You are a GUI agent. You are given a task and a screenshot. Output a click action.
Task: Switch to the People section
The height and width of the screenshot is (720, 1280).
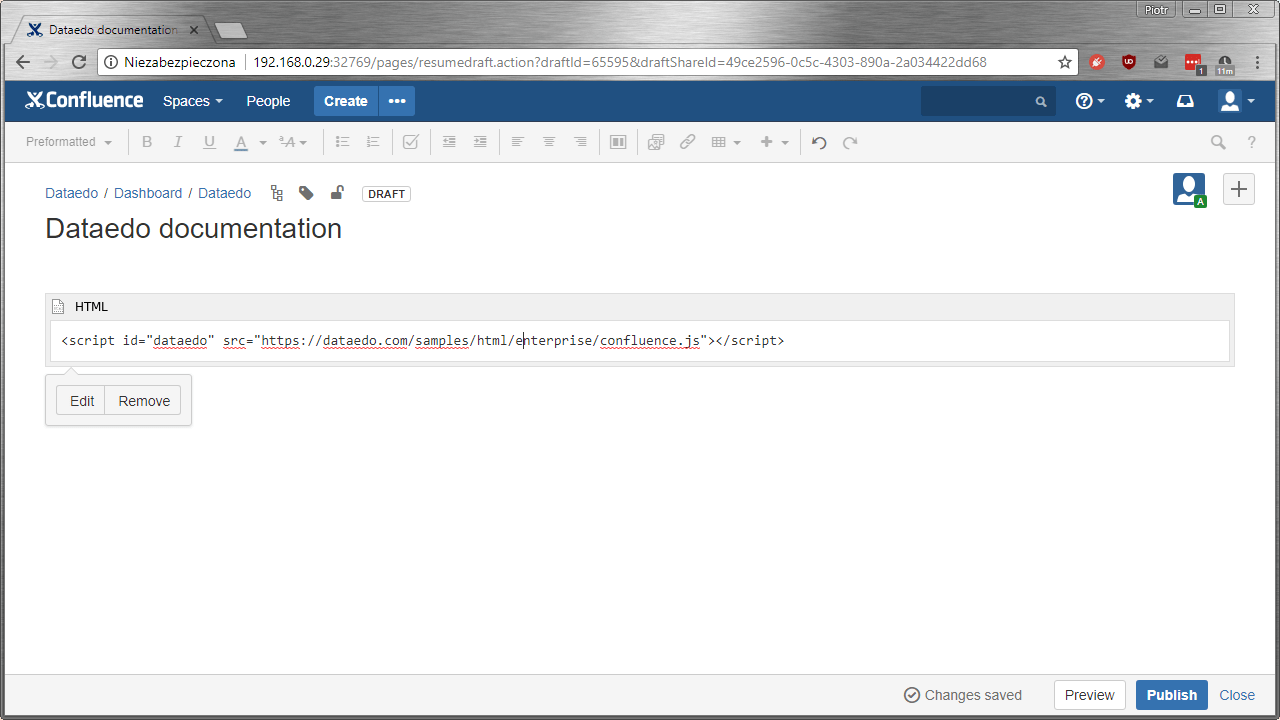267,101
